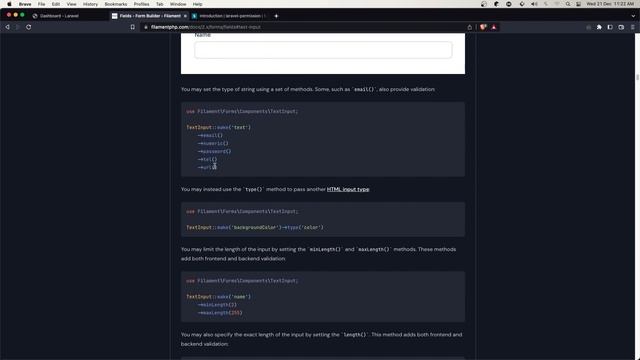Click the Name text input field
Image resolution: width=640 pixels, height=360 pixels.
pos(323,50)
